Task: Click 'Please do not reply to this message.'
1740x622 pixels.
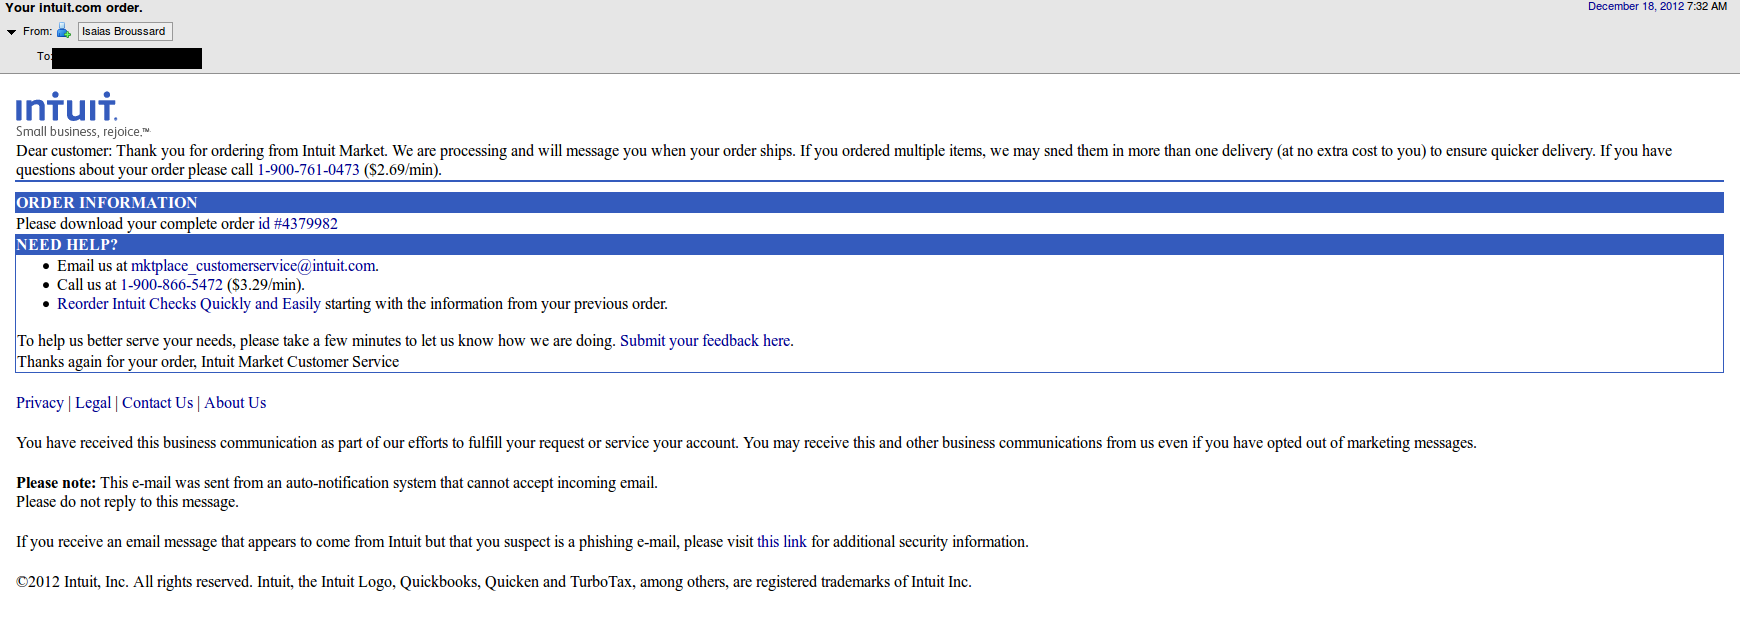Action: (x=127, y=502)
